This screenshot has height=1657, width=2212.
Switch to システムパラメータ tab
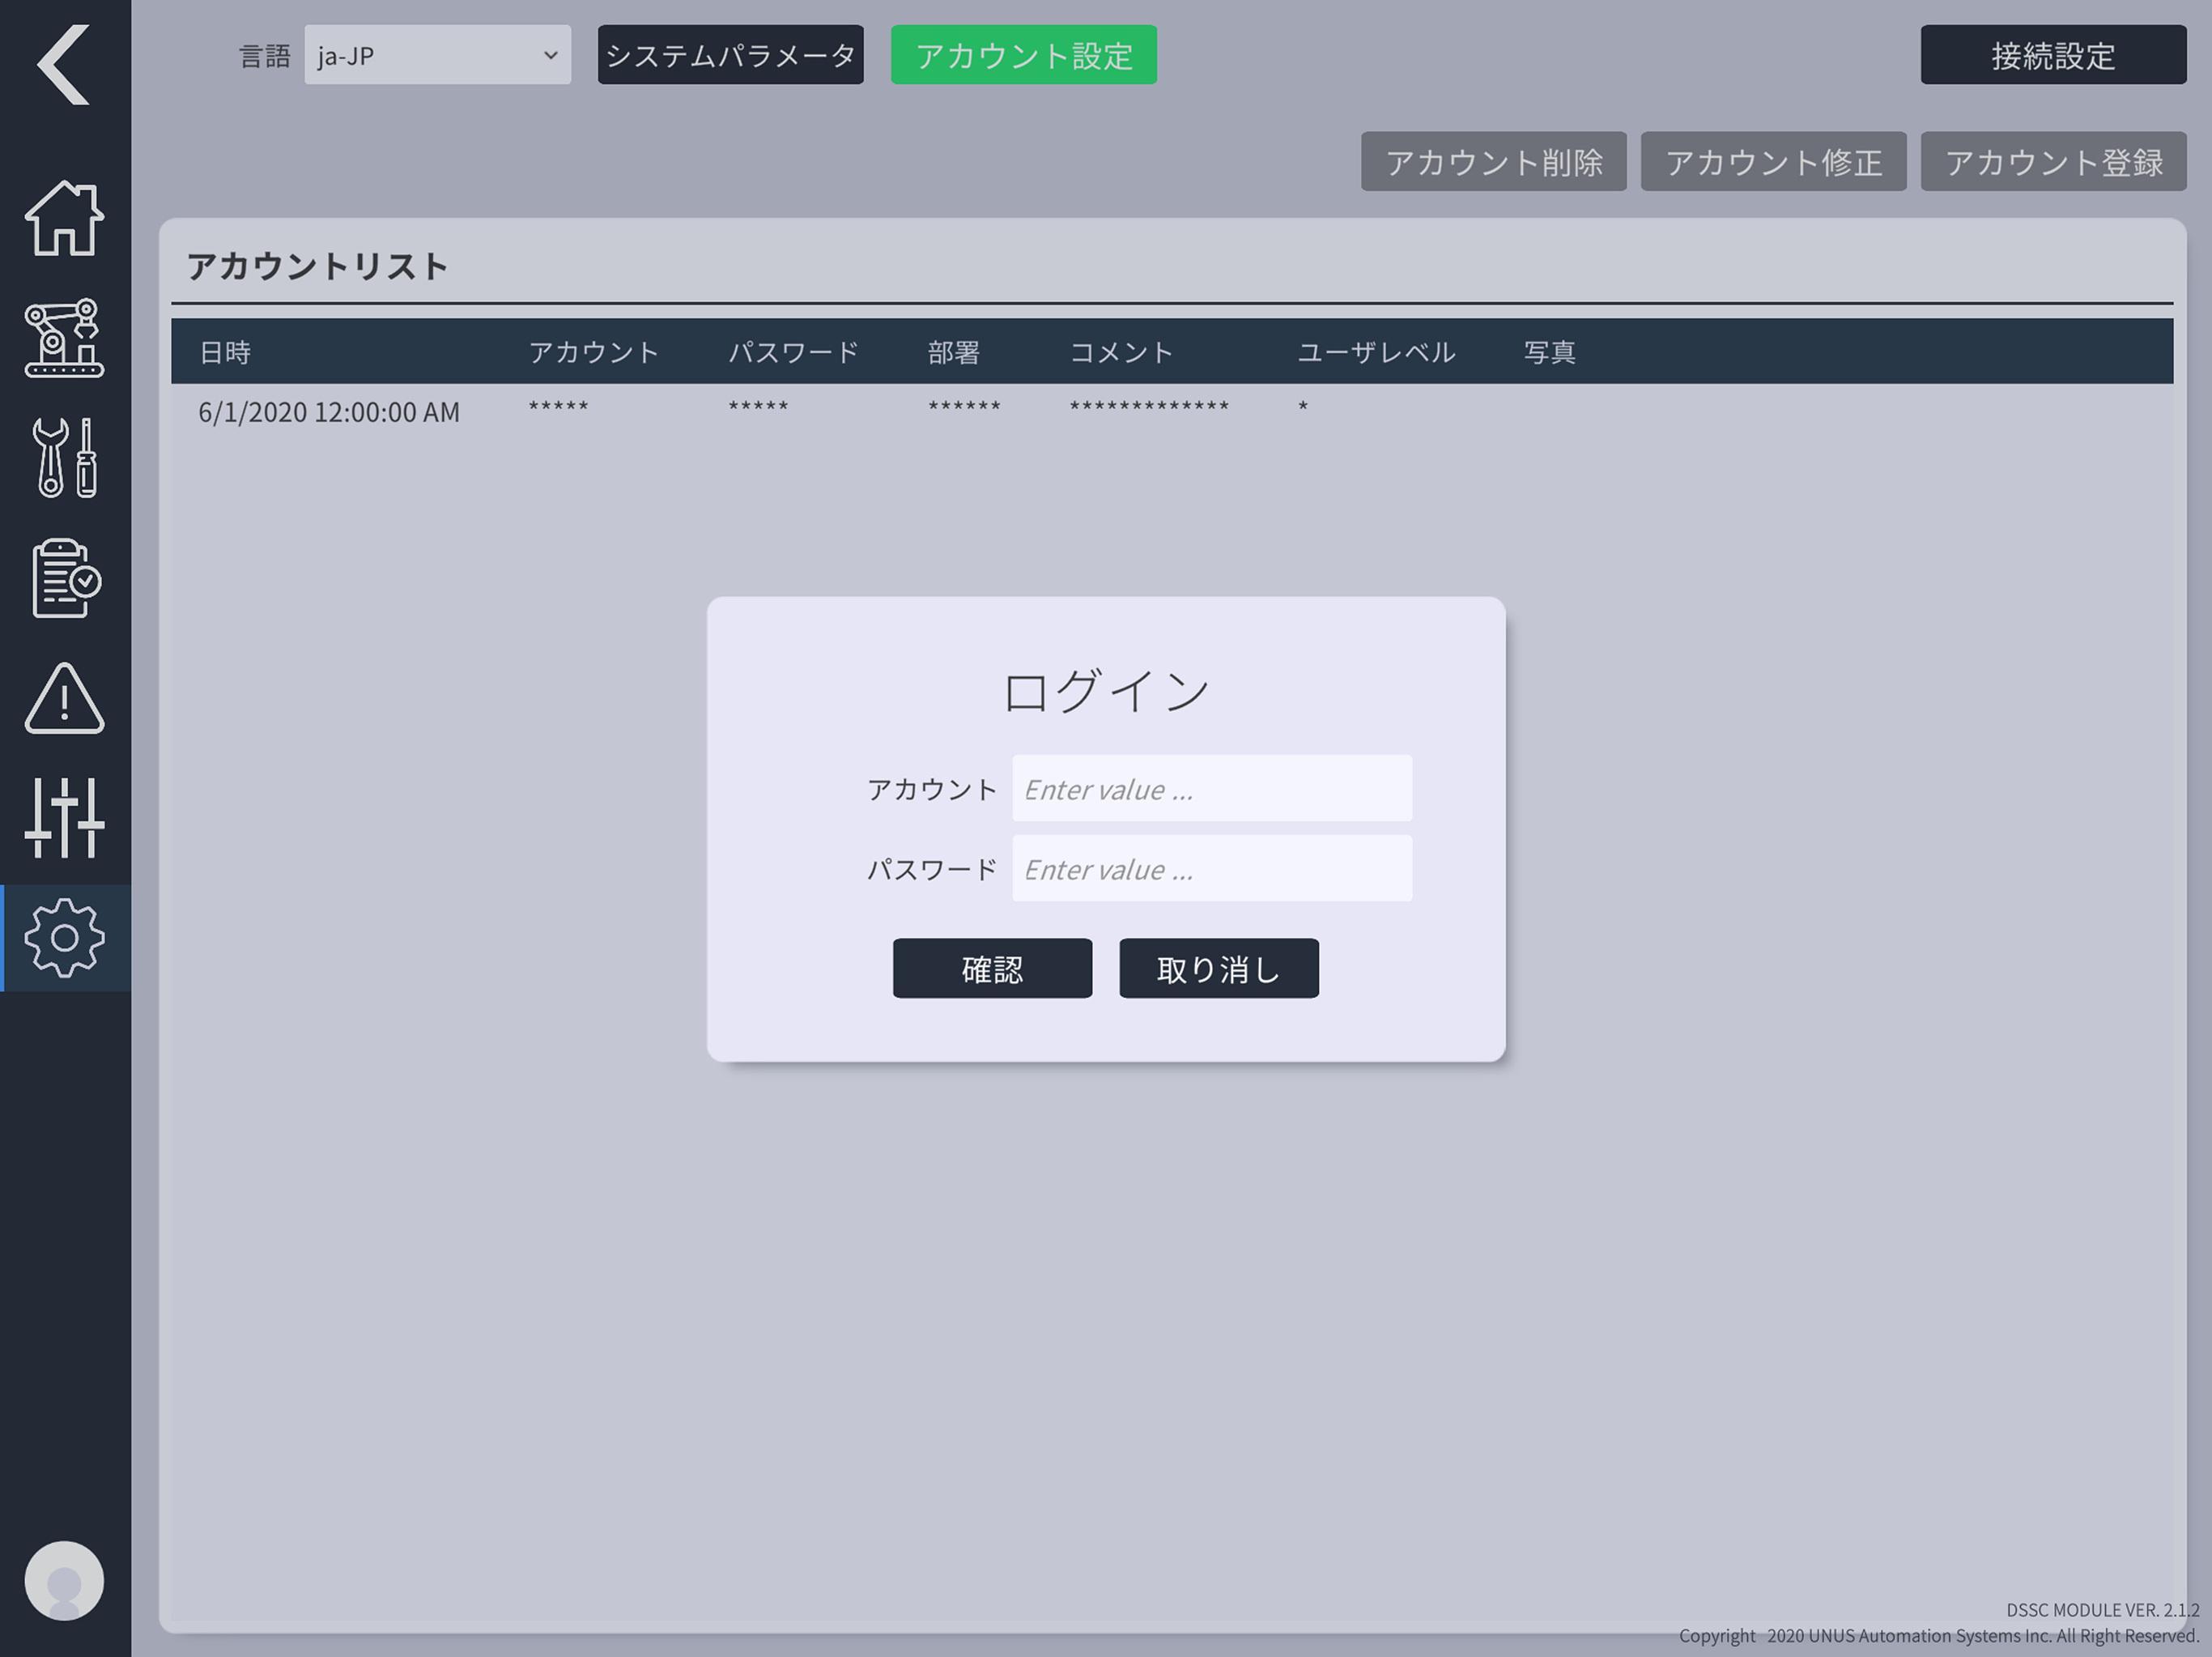click(x=730, y=55)
